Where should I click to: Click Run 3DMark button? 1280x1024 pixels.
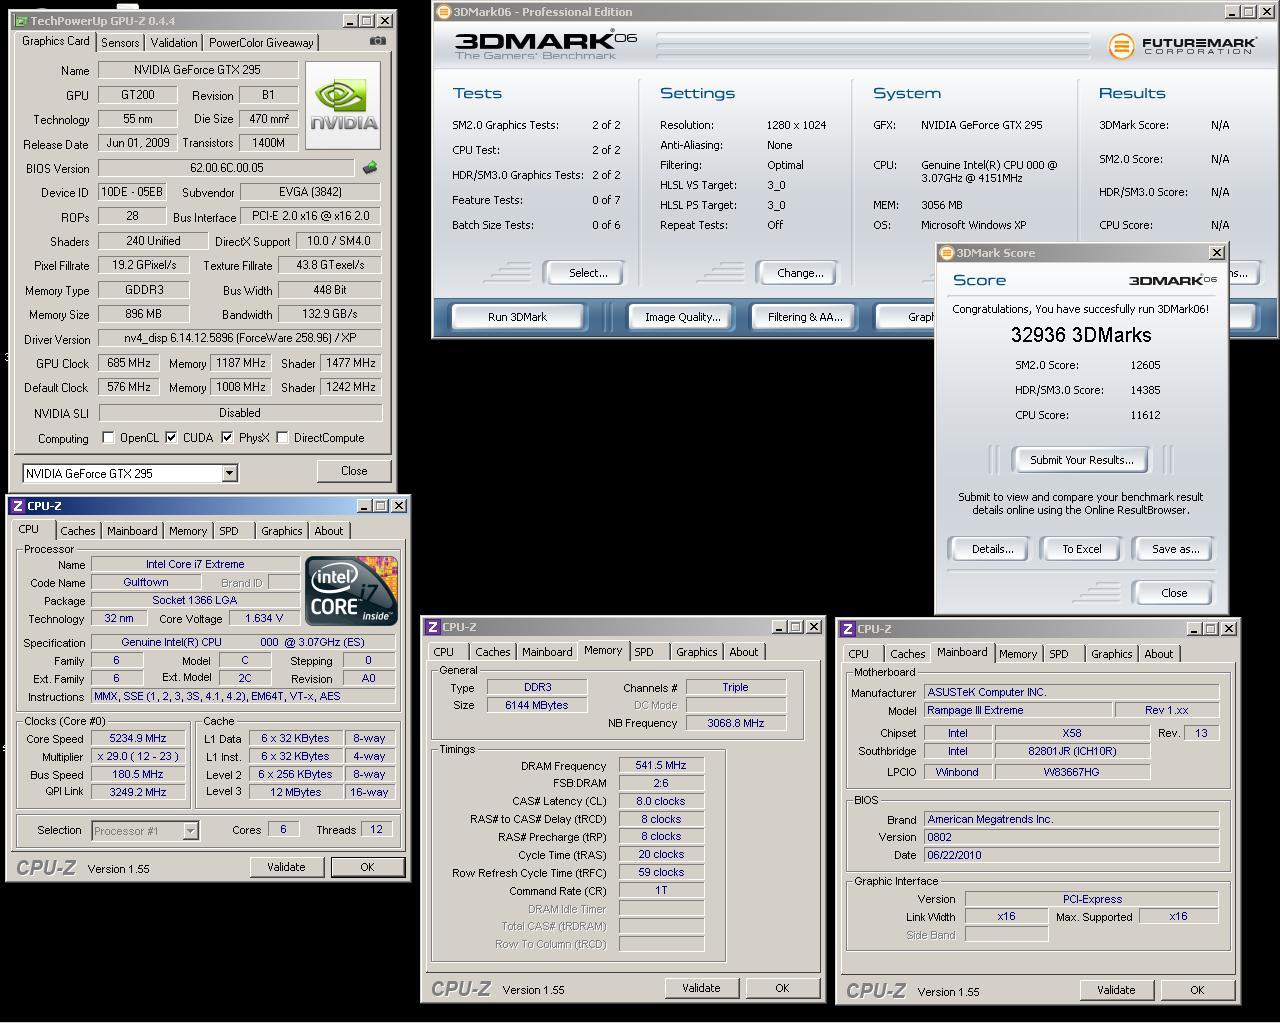pos(517,317)
